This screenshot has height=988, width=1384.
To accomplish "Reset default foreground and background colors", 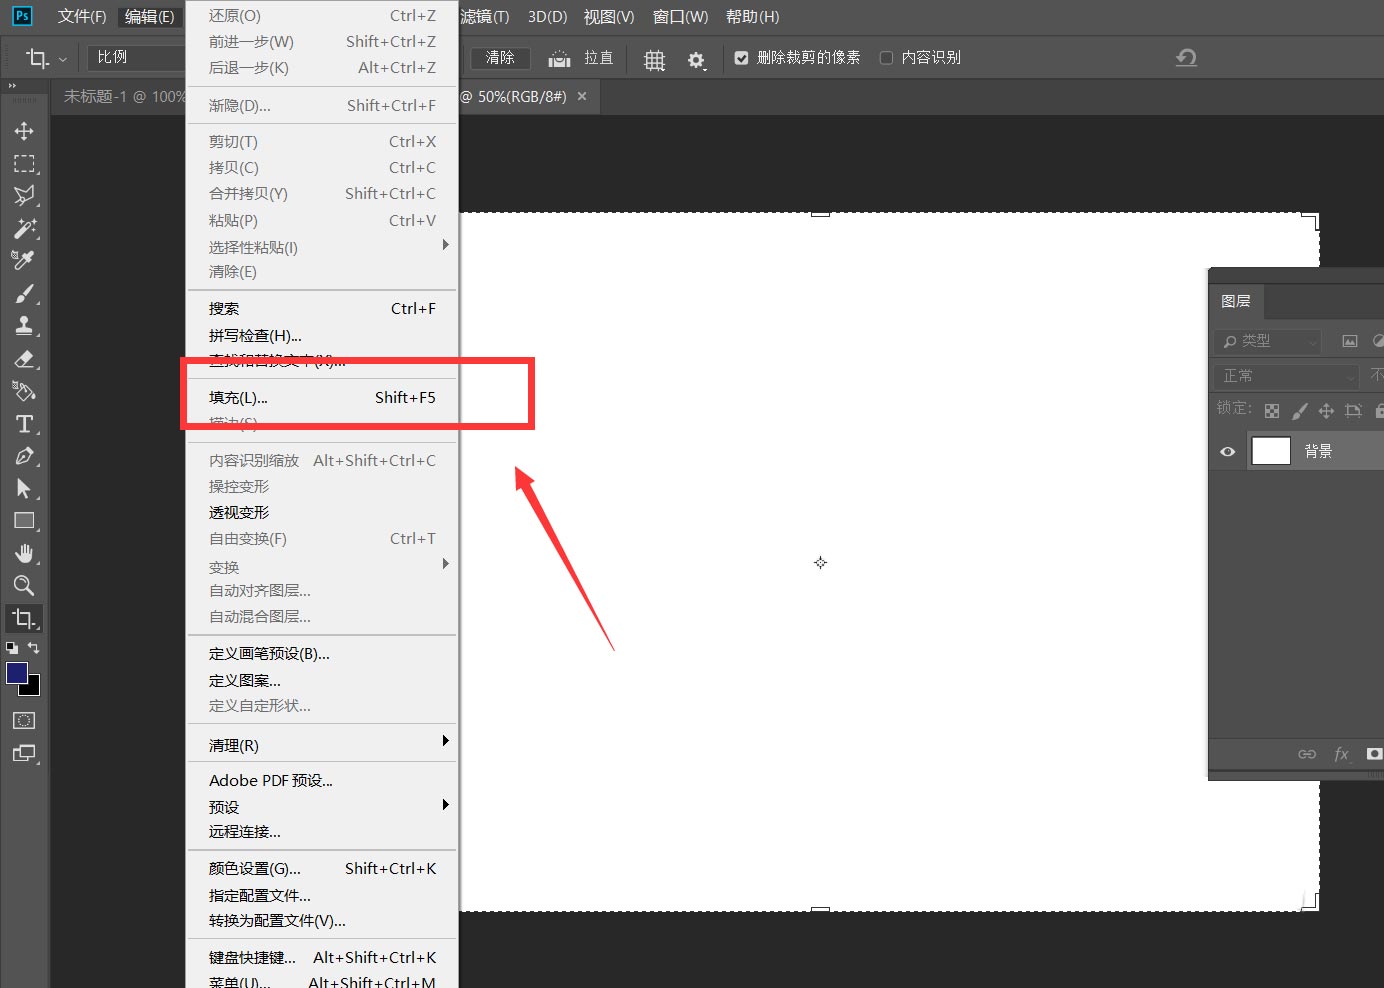I will click(x=12, y=648).
